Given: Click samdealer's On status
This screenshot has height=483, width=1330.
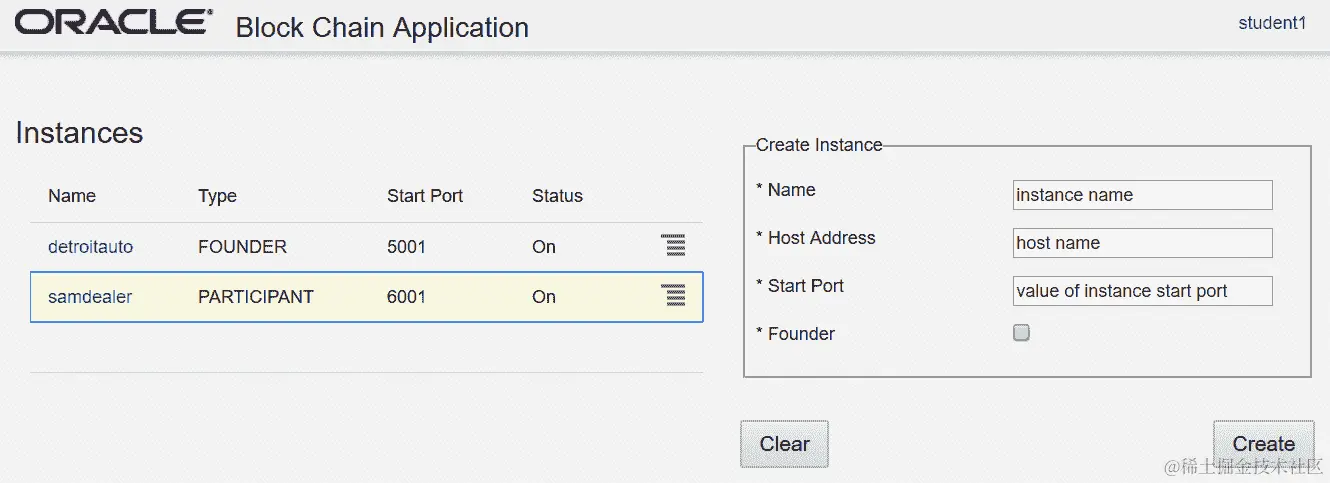Looking at the screenshot, I should point(544,297).
